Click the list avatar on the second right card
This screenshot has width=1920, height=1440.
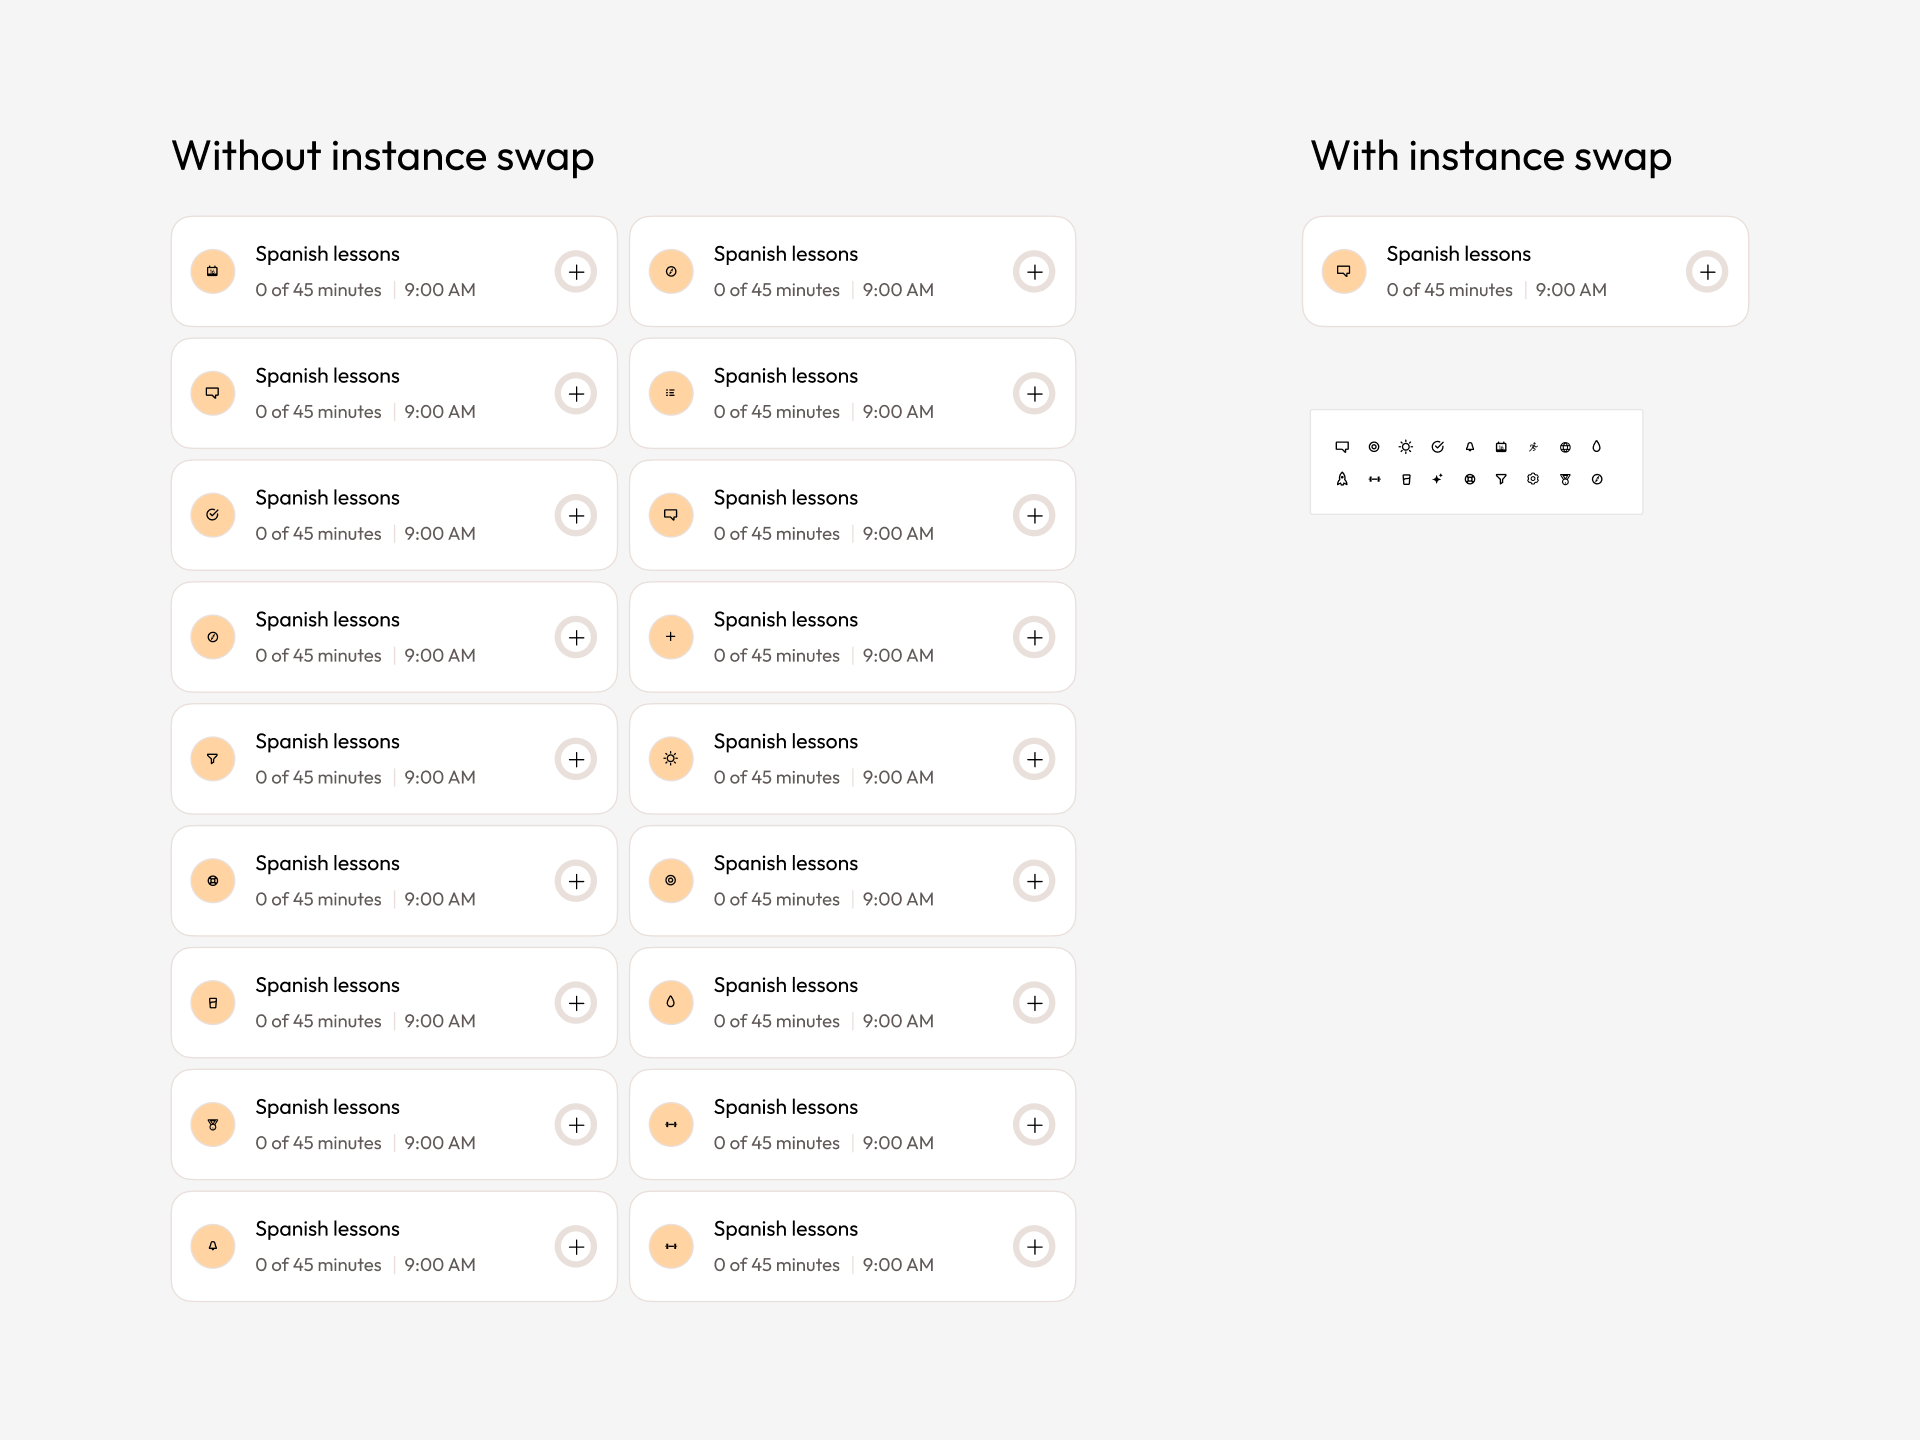click(671, 393)
